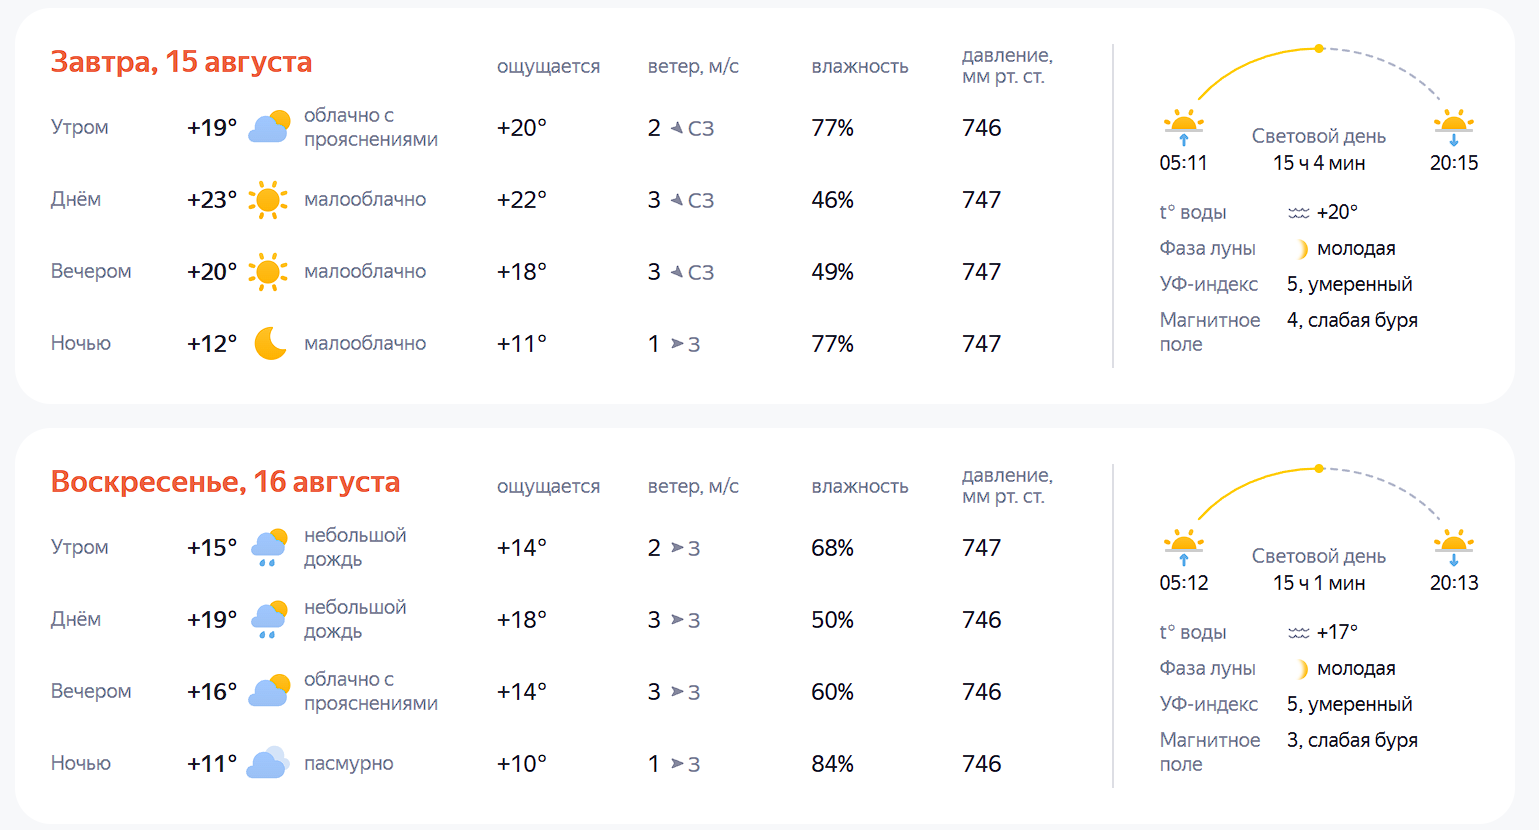
Task: Click the sunrise icon above 05:12
Action: (1184, 547)
